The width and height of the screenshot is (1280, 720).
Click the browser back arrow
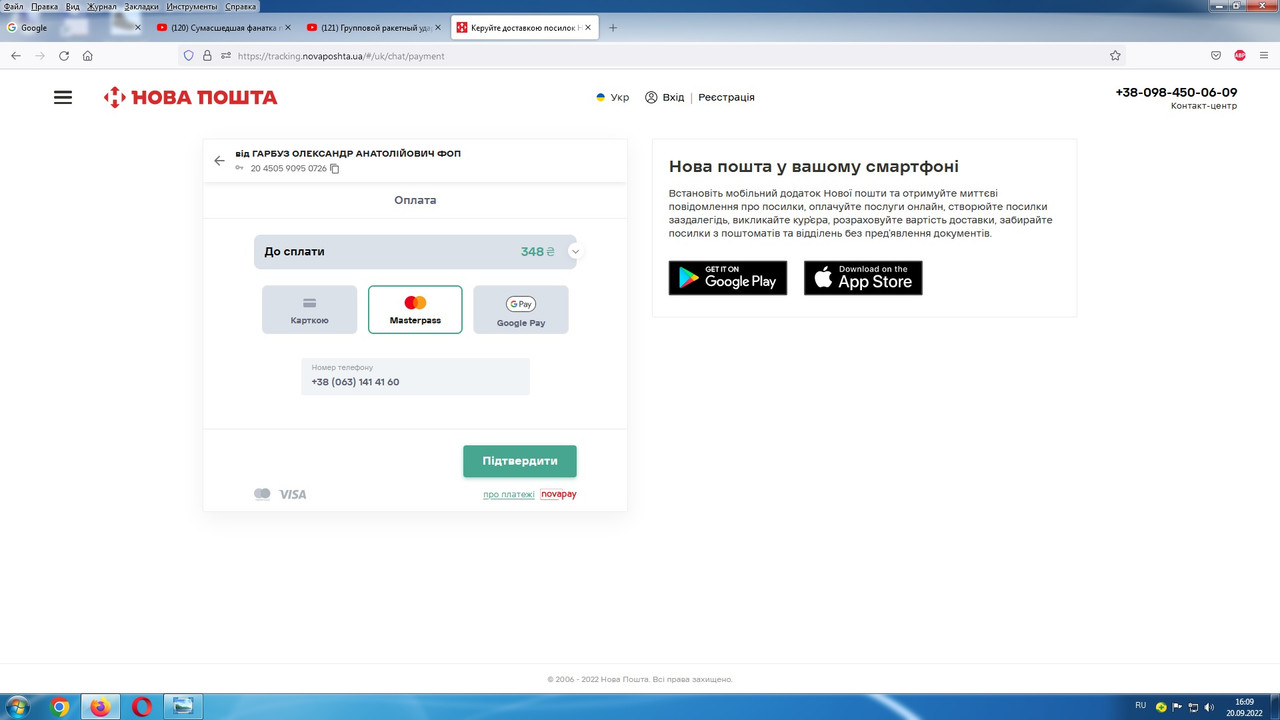click(x=15, y=56)
